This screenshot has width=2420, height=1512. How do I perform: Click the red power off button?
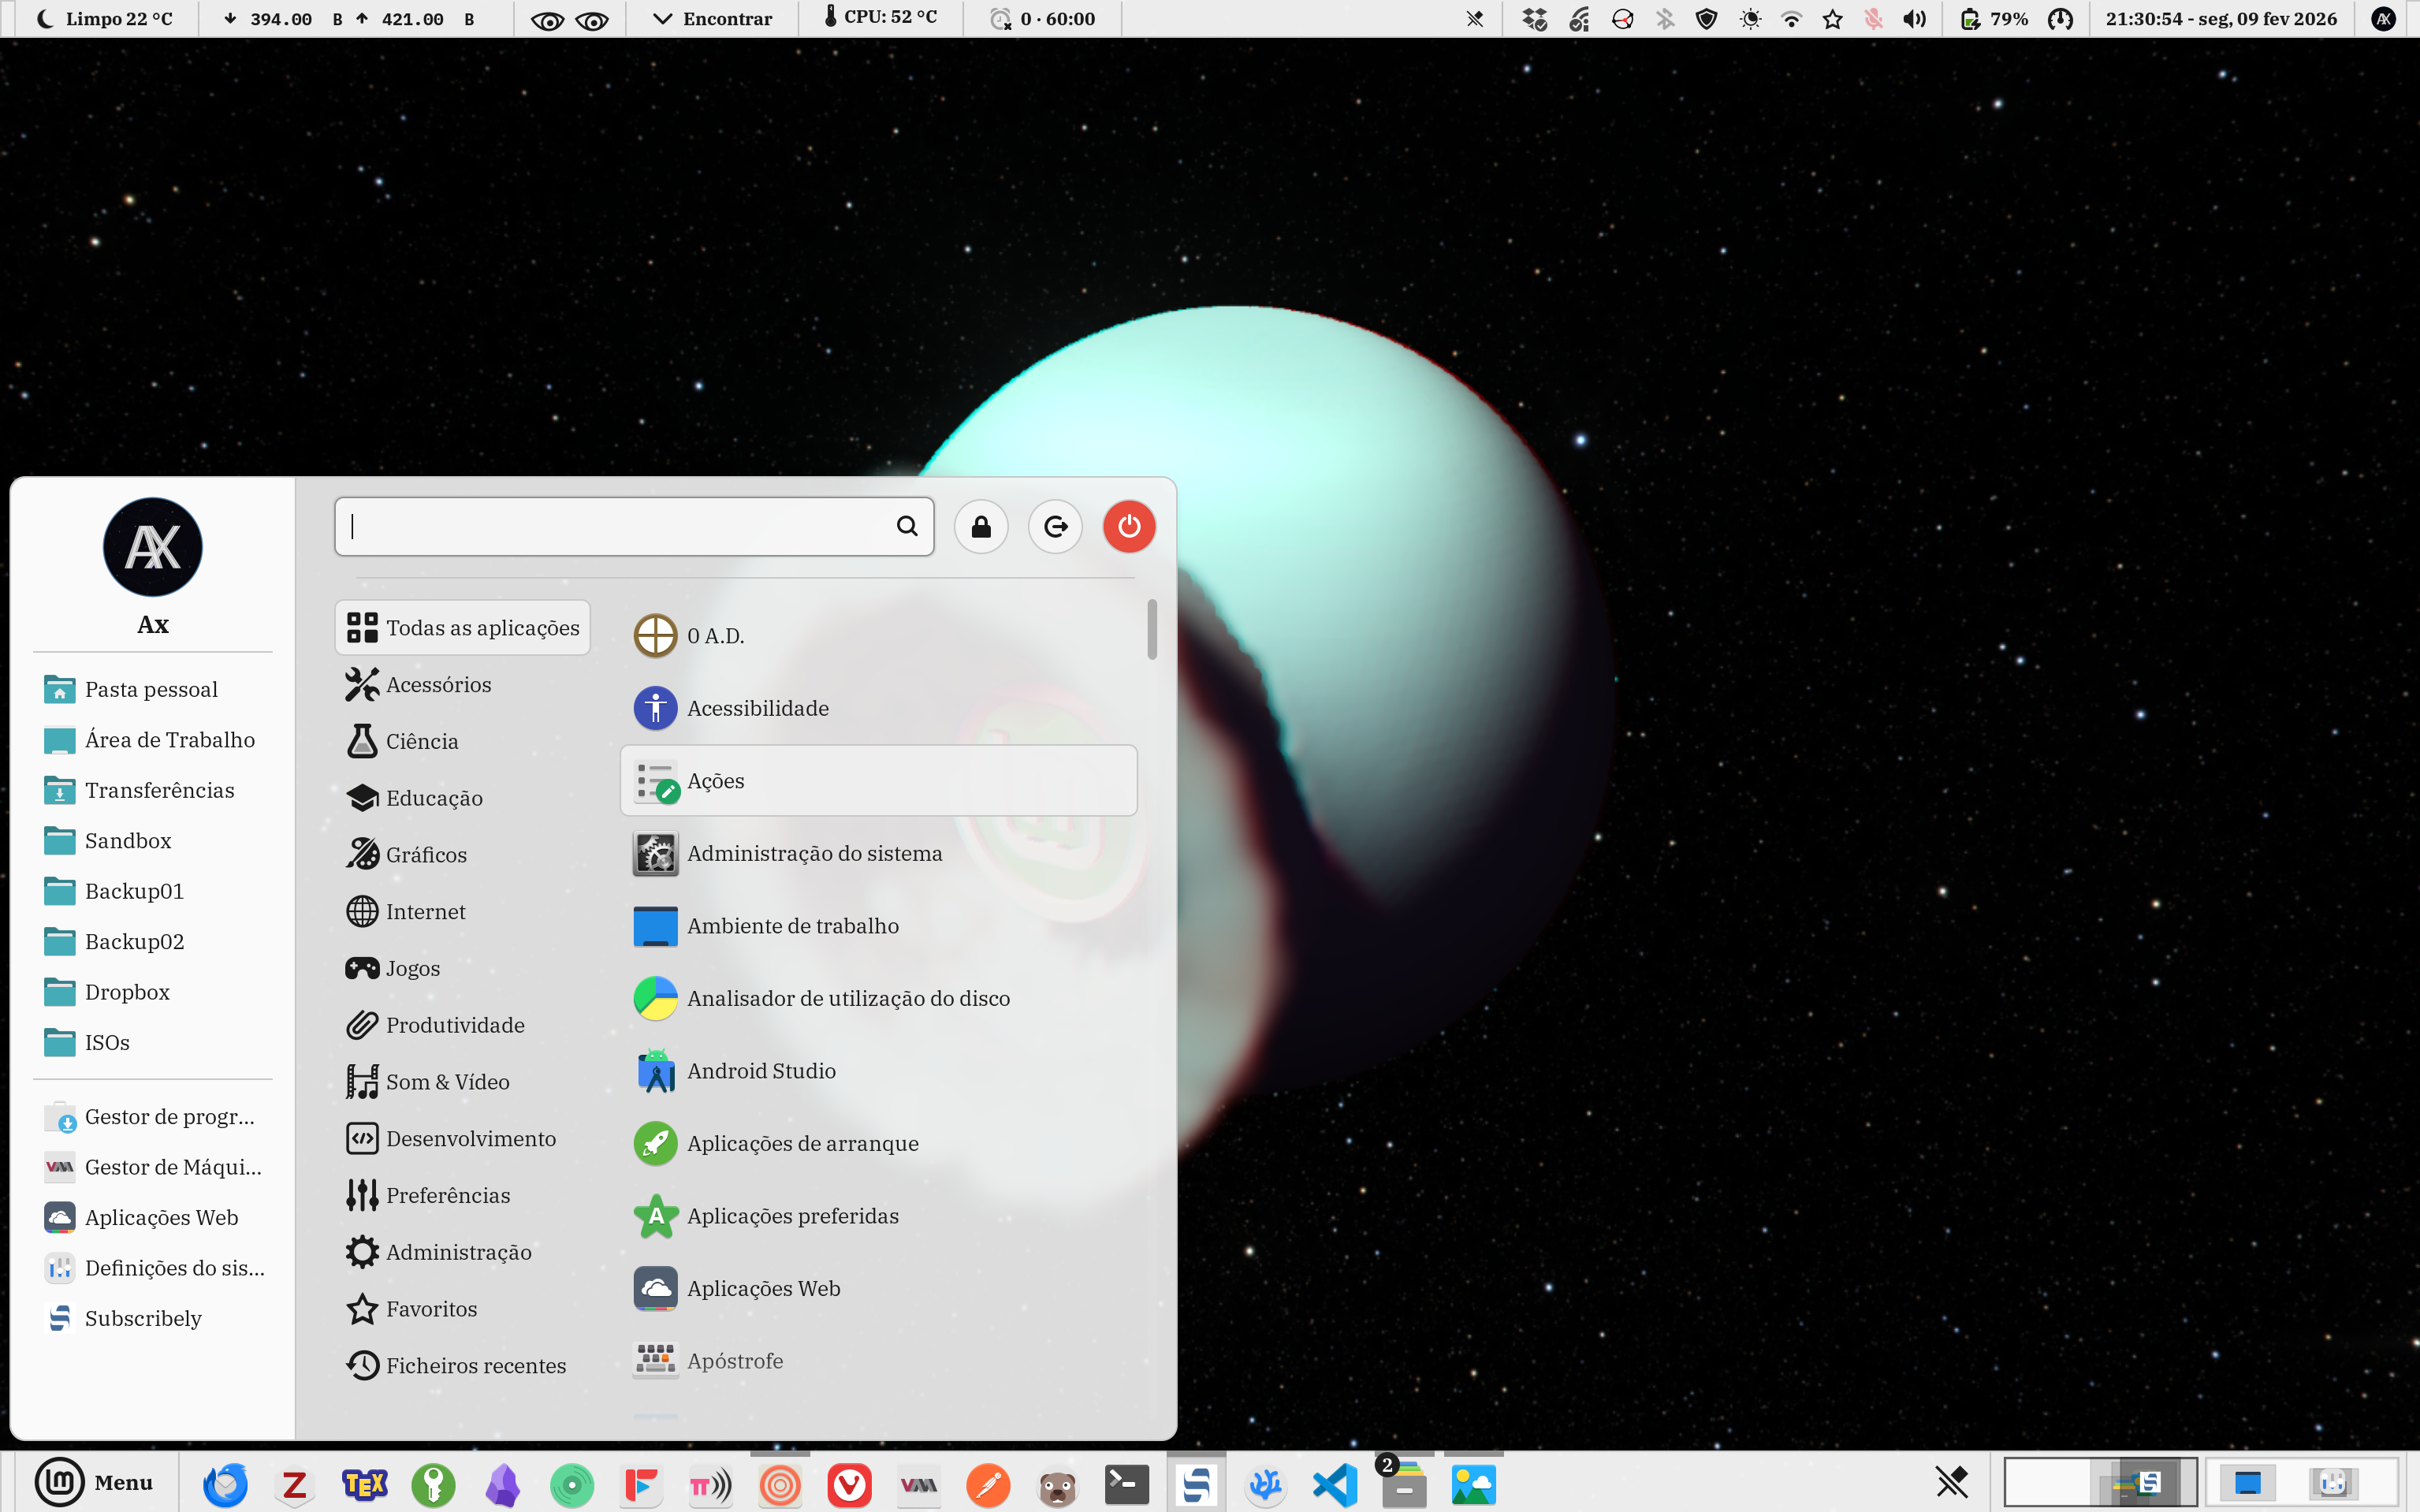1129,526
